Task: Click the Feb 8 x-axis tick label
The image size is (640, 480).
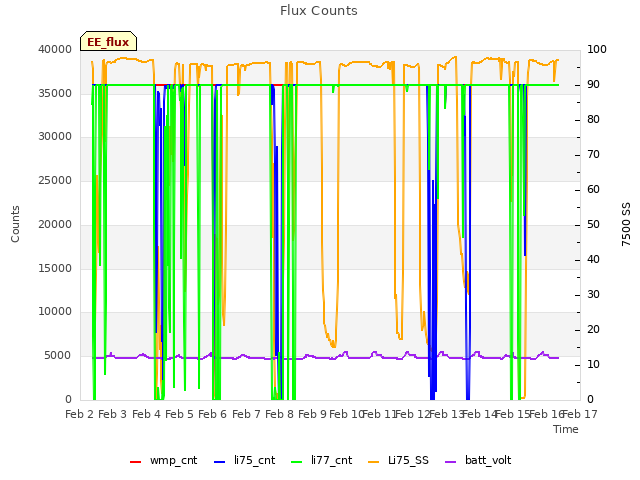Action: [x=279, y=414]
